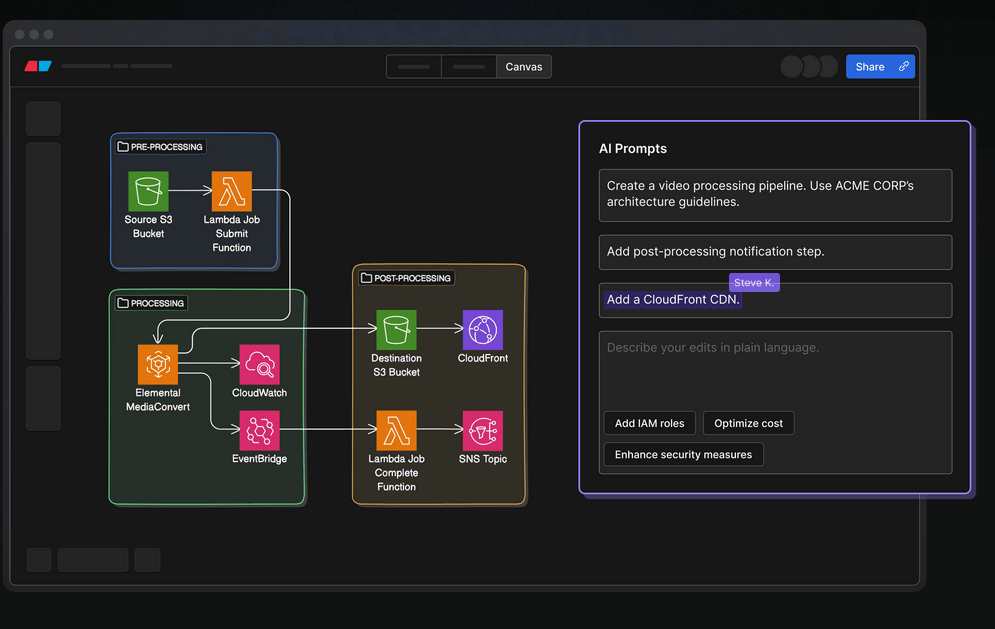Click the link icon on Share button

904,66
